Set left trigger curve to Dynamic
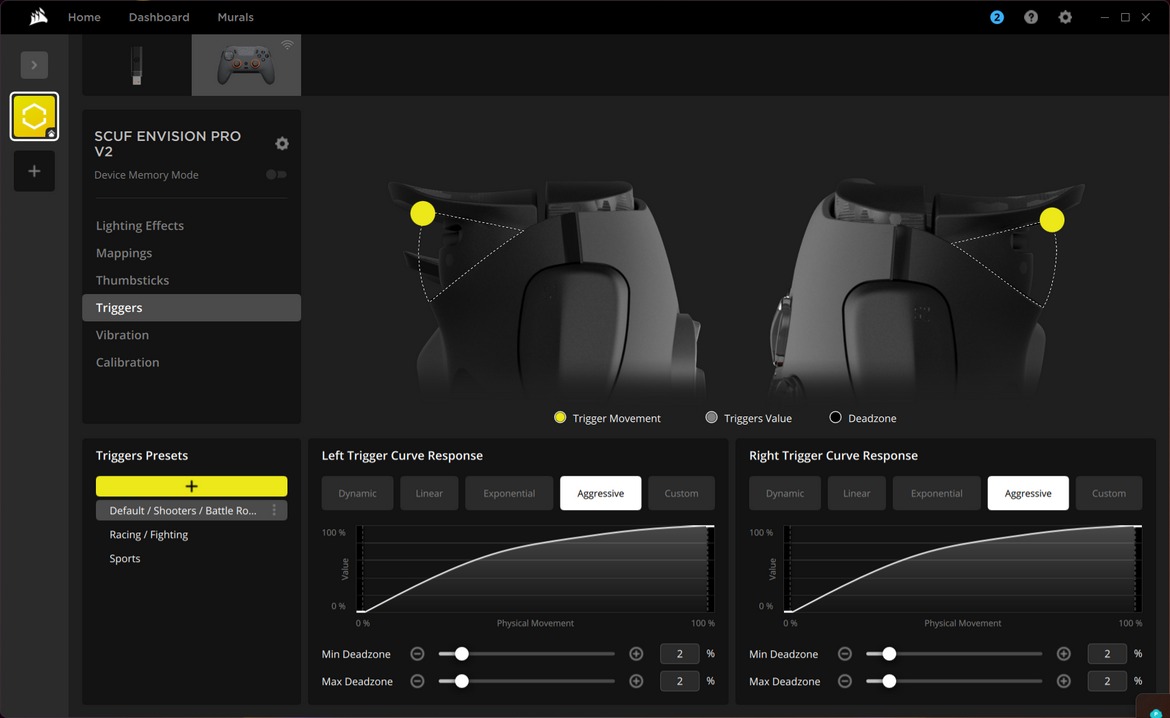Screen dimensions: 1170x718 tap(357, 493)
